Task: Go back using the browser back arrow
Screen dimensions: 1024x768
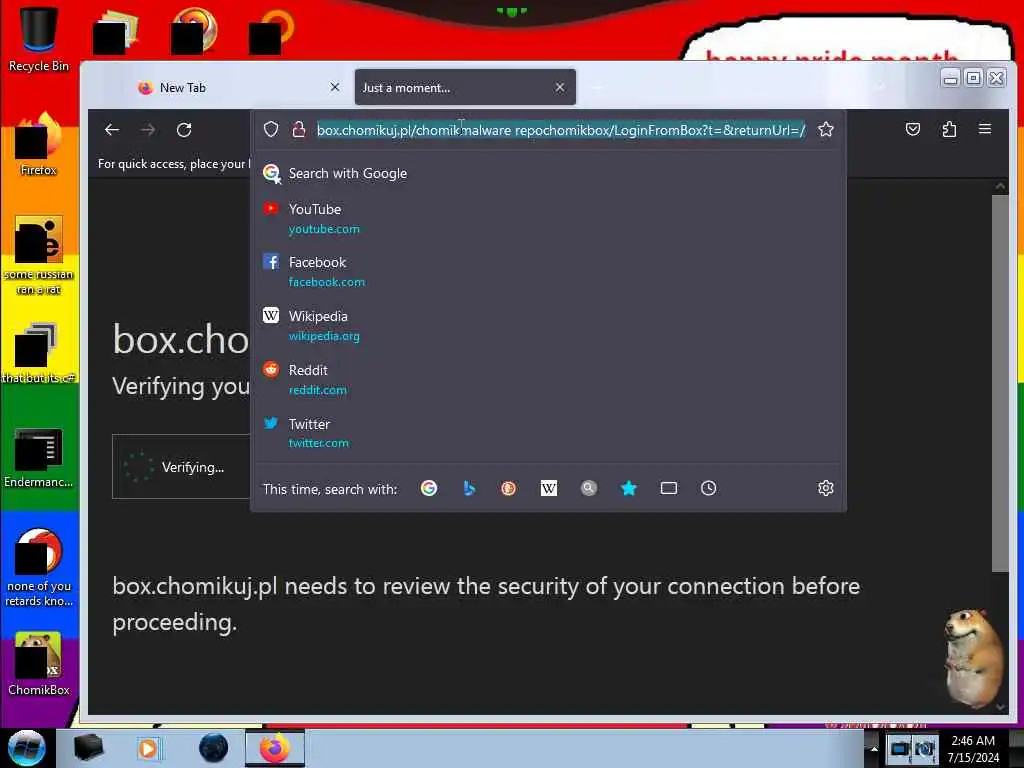Action: click(x=112, y=130)
